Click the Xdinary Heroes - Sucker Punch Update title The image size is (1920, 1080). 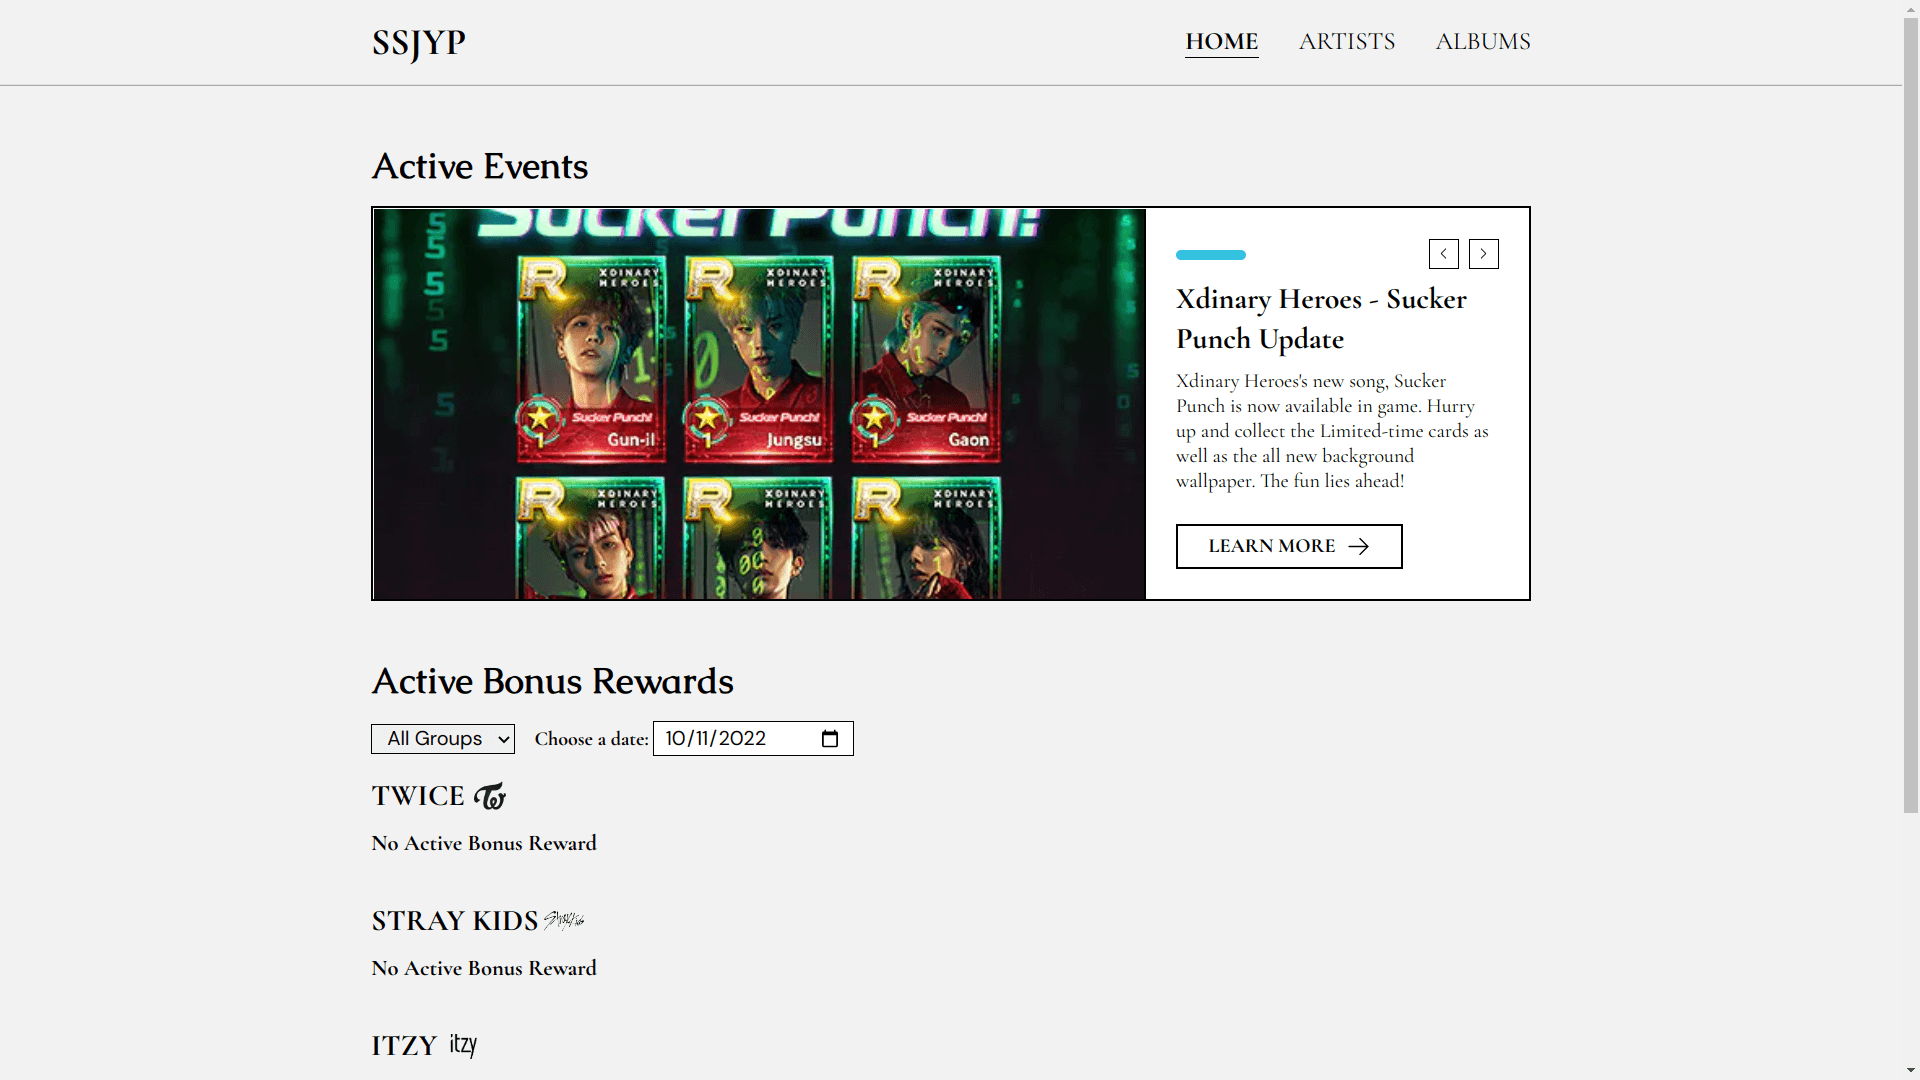[1321, 319]
